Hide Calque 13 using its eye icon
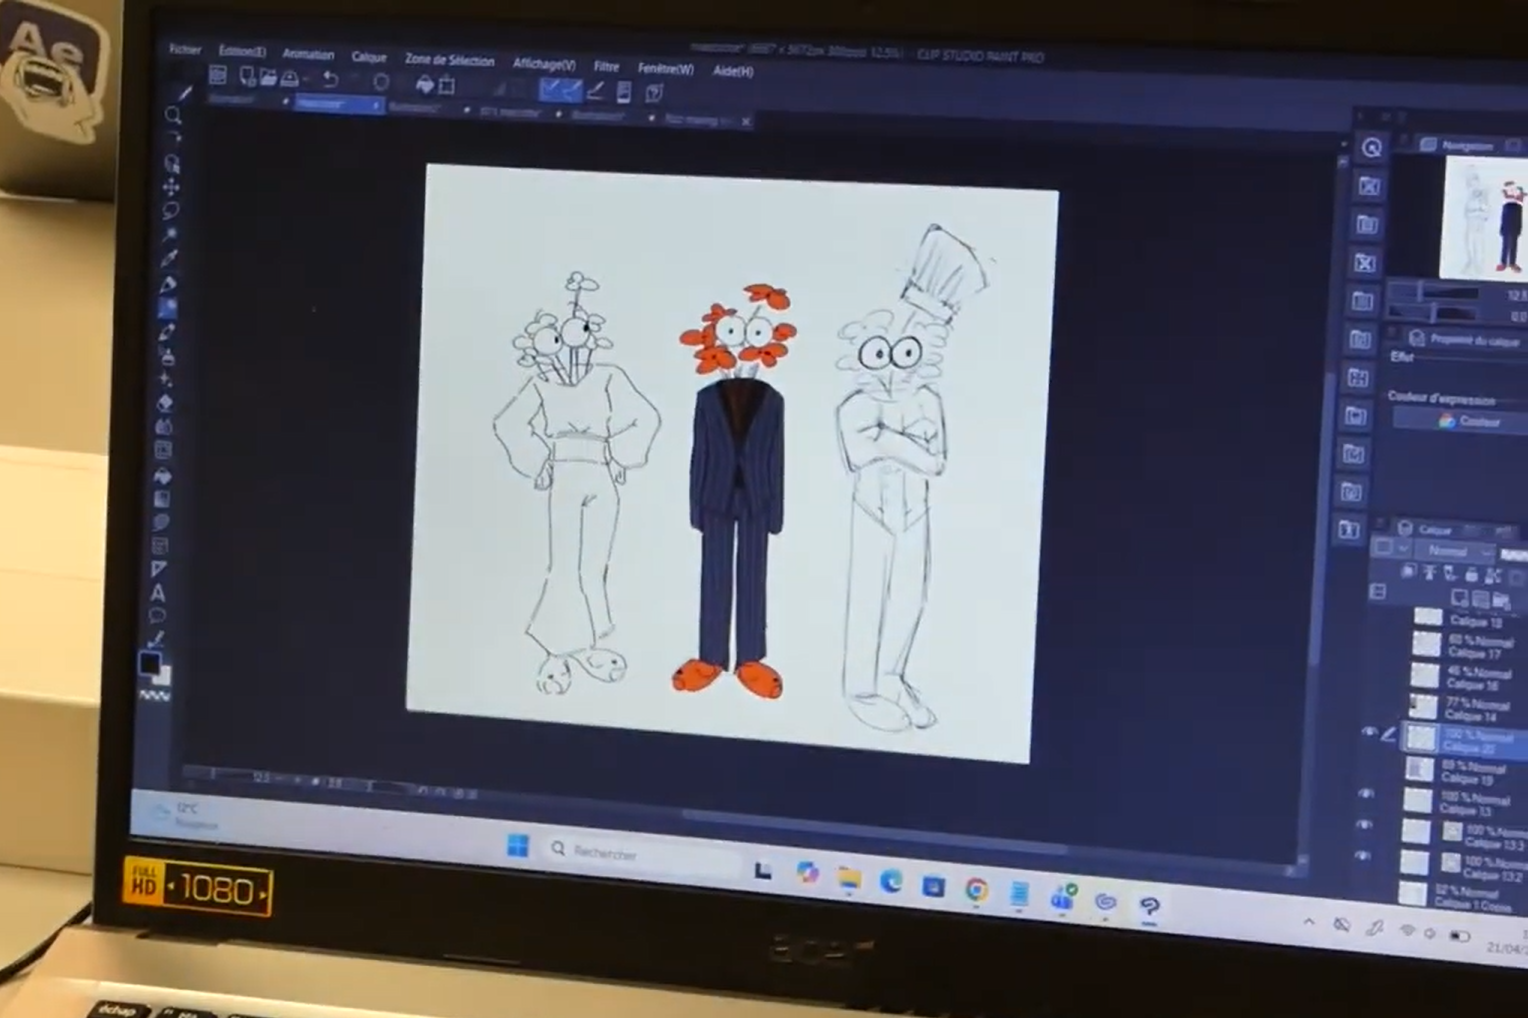Screen dimensions: 1528x1018 coord(1366,794)
